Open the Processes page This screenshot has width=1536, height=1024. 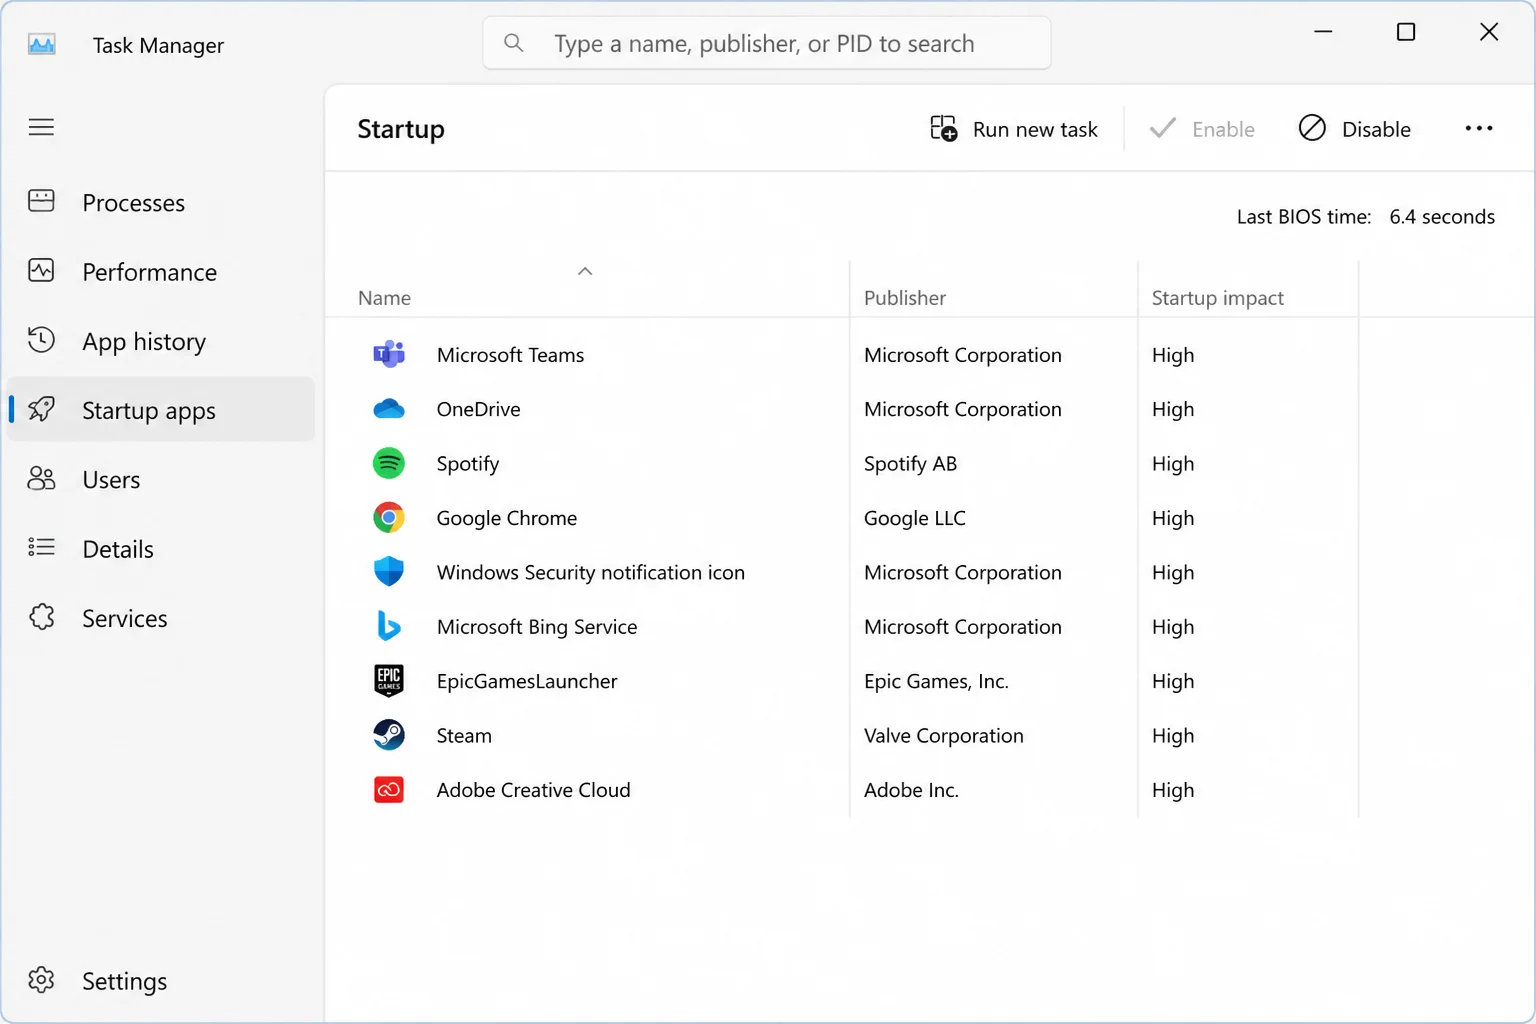tap(160, 203)
